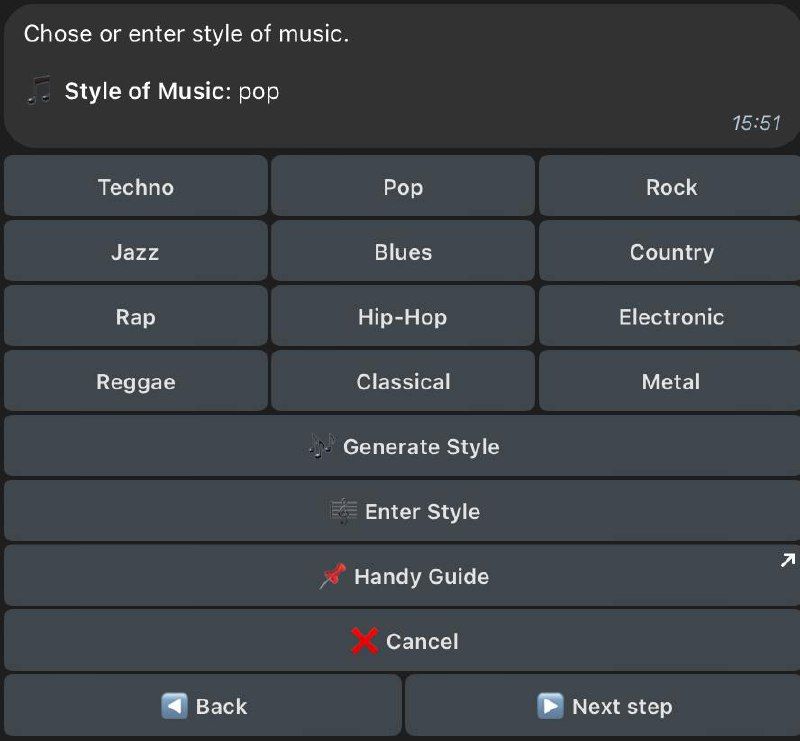Choose the Classical style button

click(x=403, y=381)
